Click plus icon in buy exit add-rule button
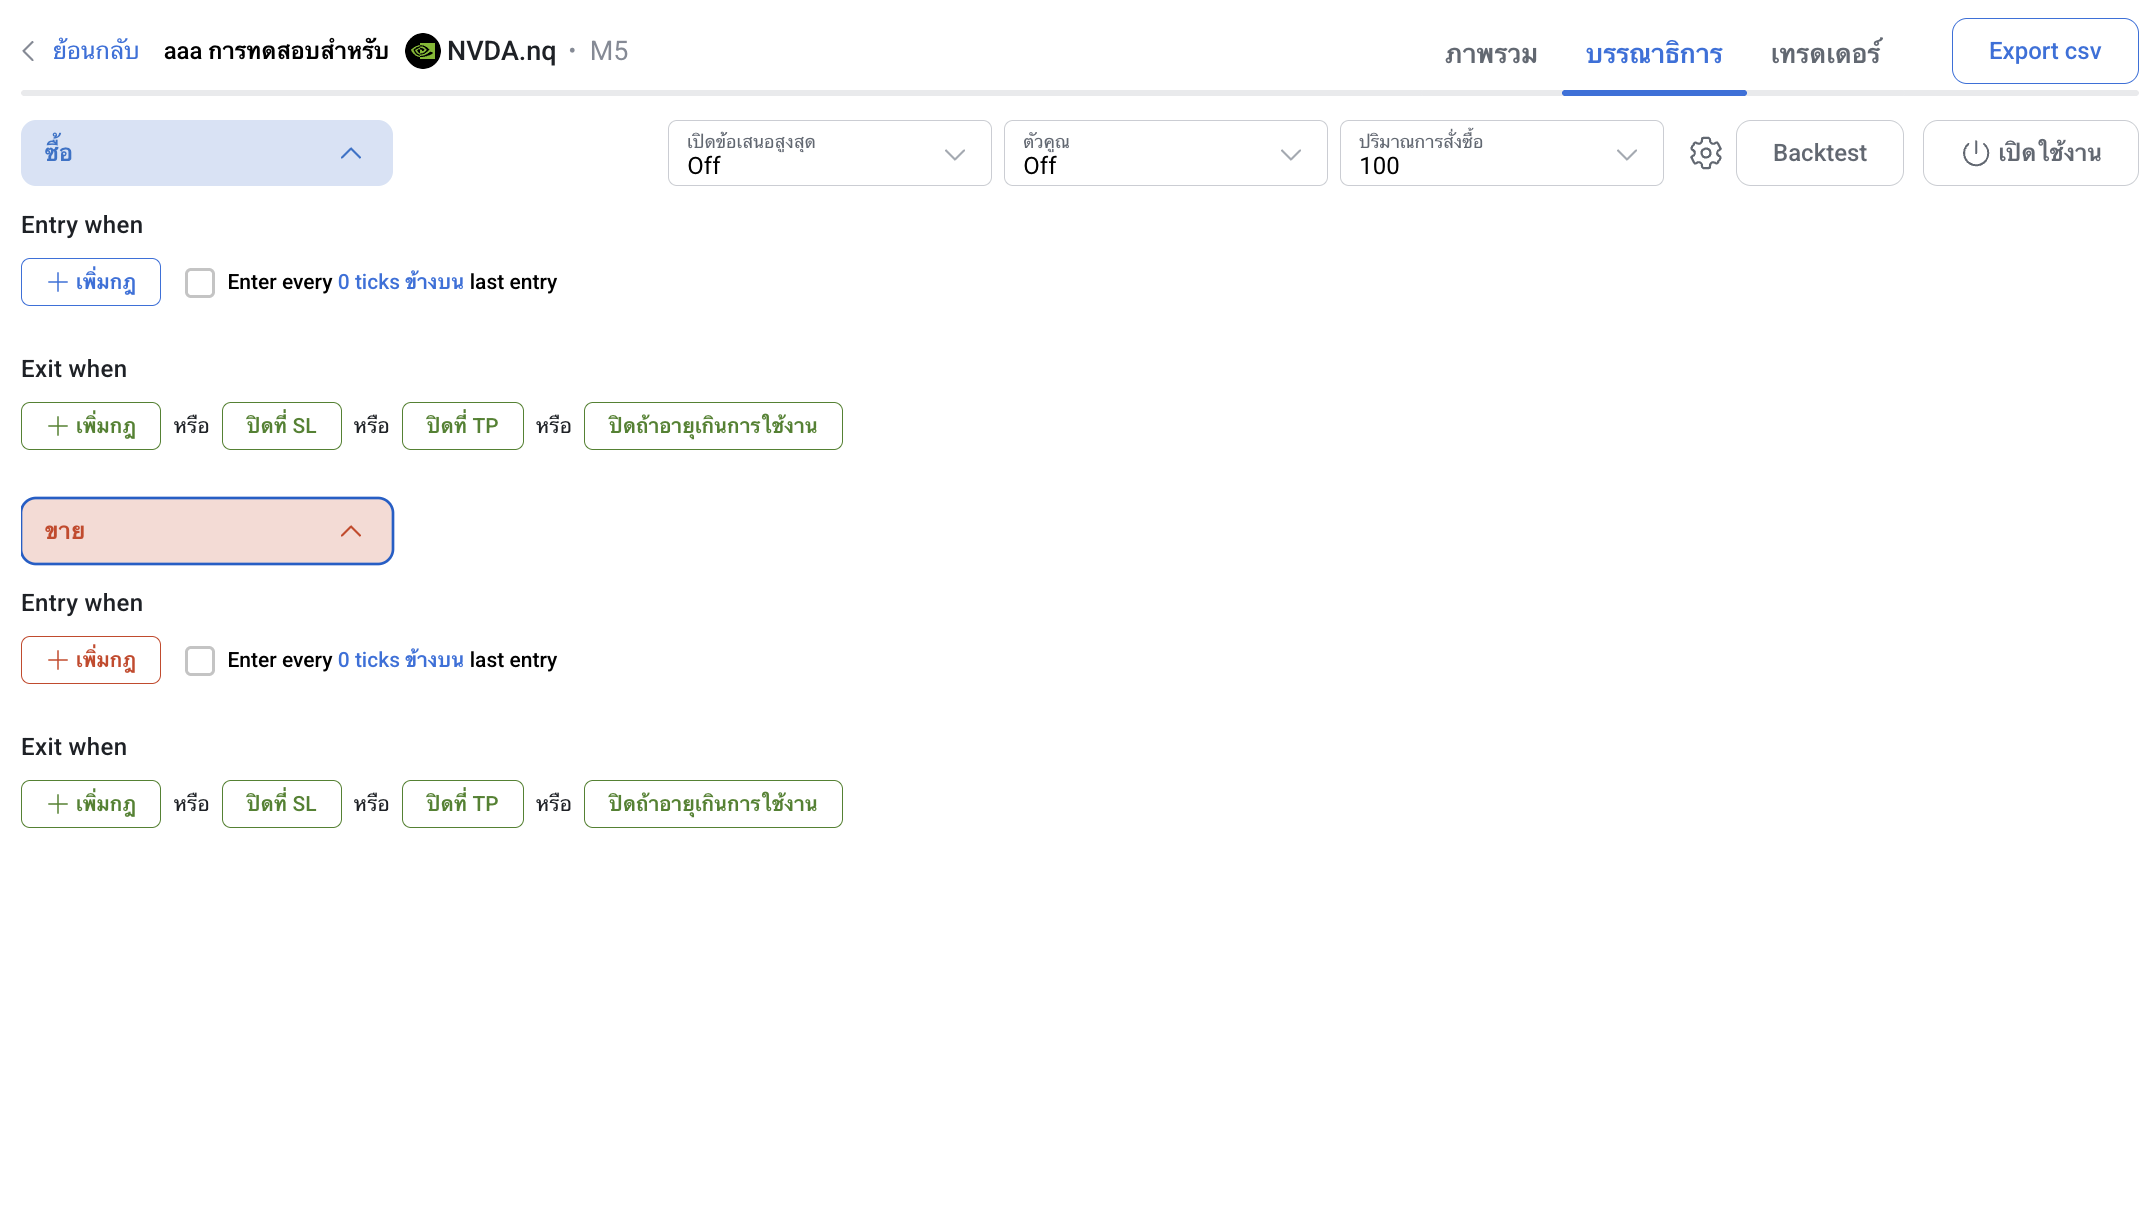This screenshot has width=2156, height=1224. click(58, 426)
